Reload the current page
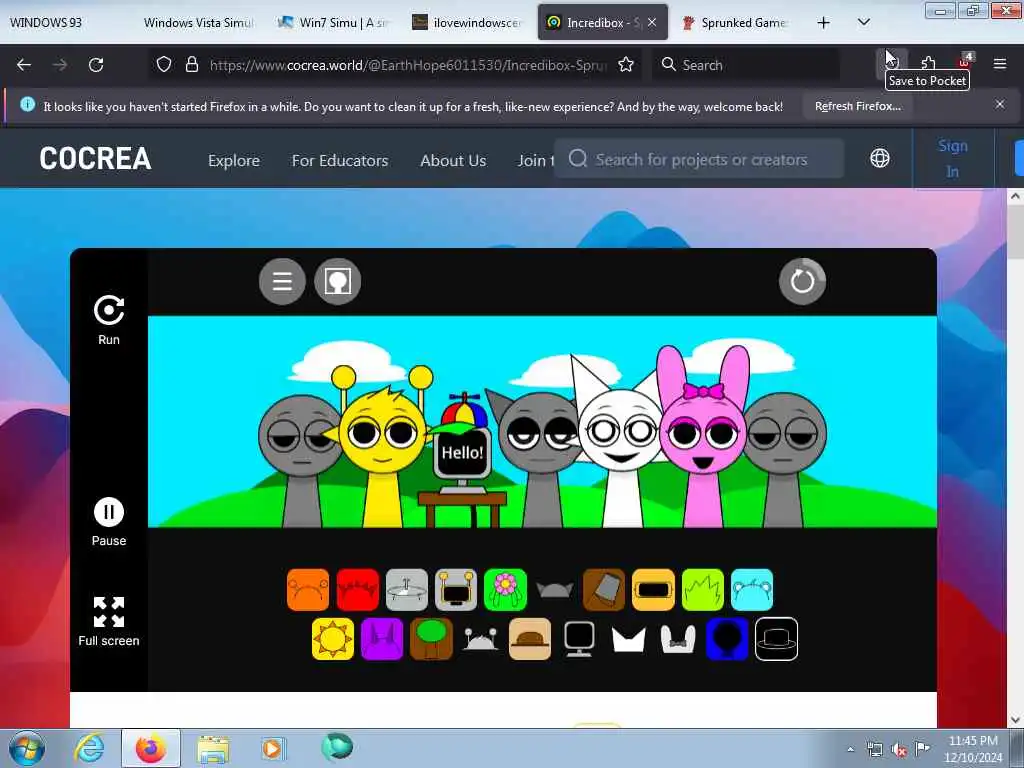This screenshot has height=768, width=1024. click(x=96, y=65)
